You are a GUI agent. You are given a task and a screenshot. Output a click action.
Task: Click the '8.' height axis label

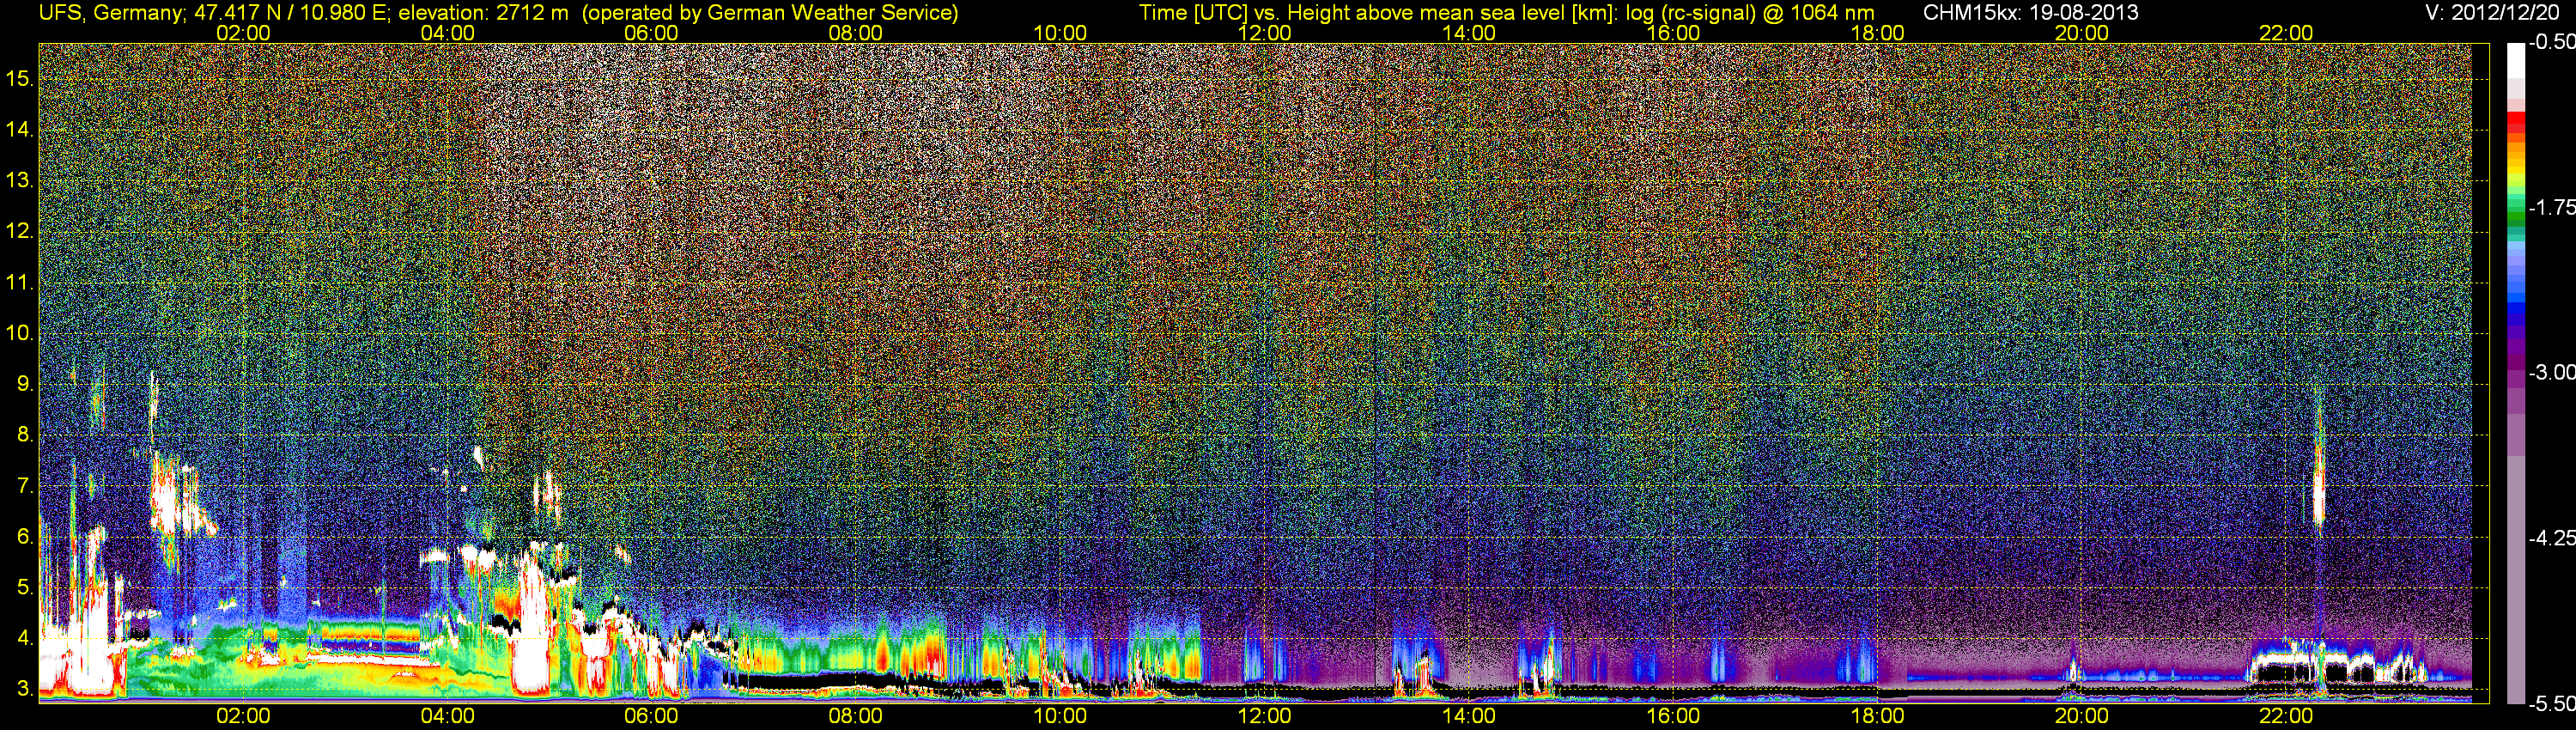pos(25,435)
